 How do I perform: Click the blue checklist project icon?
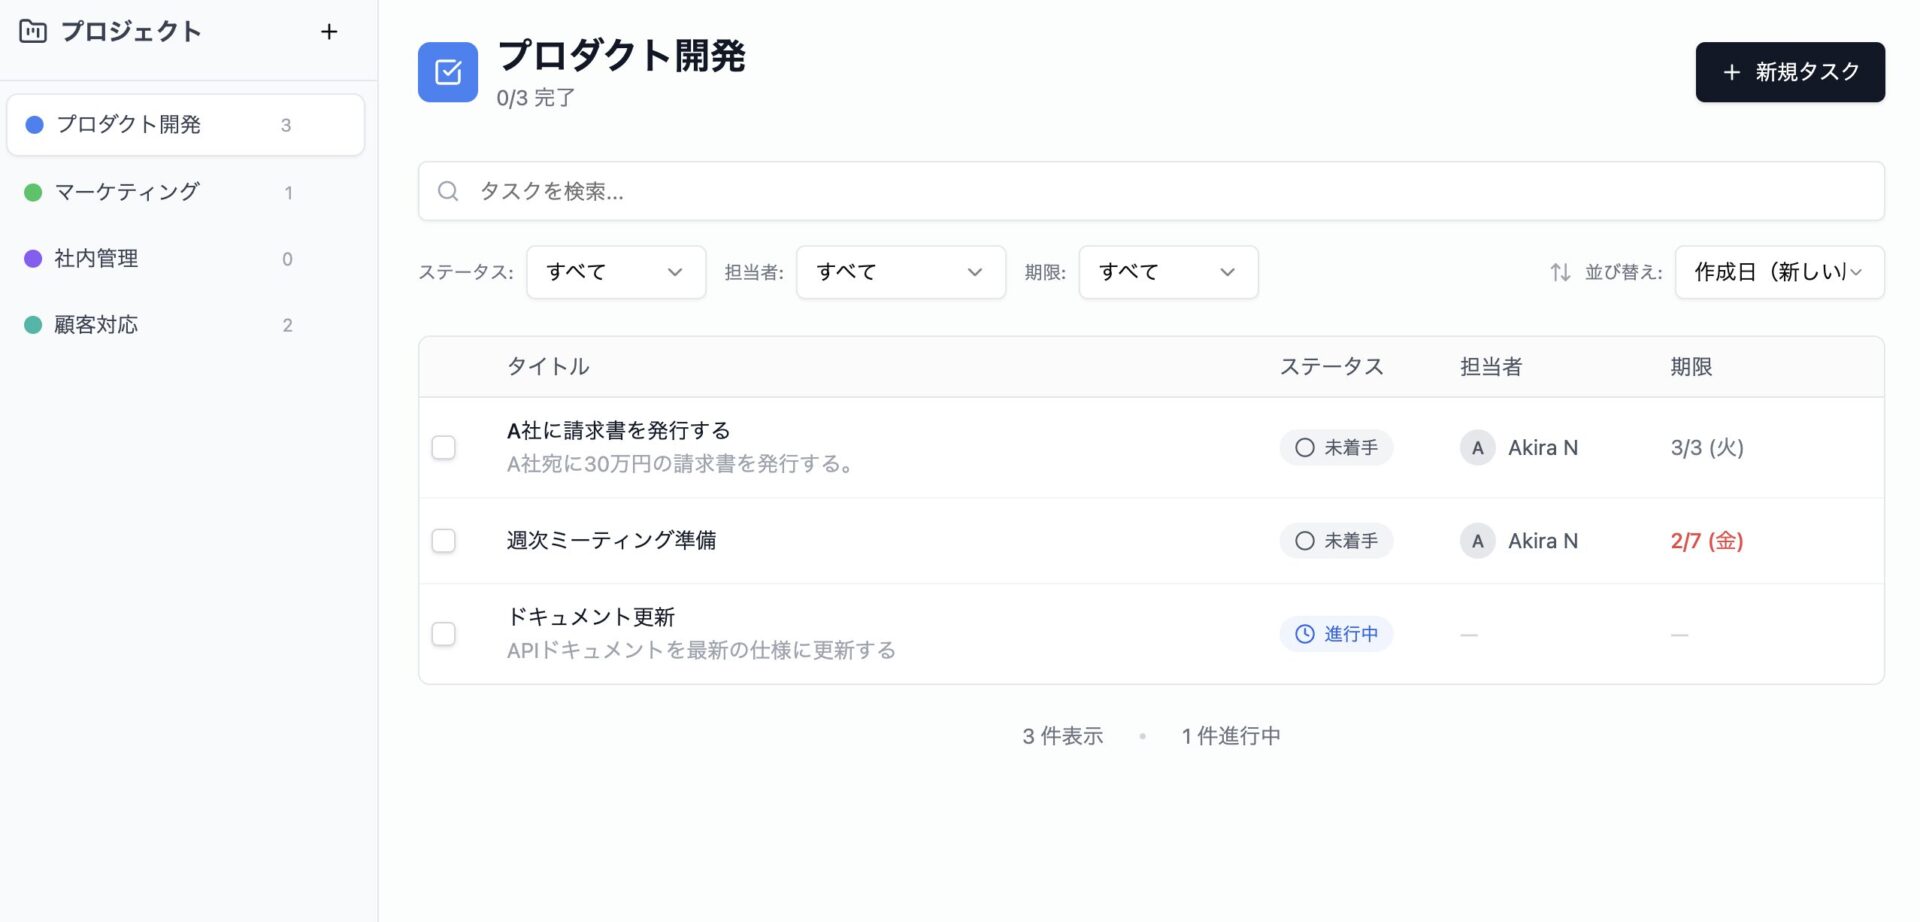click(448, 72)
